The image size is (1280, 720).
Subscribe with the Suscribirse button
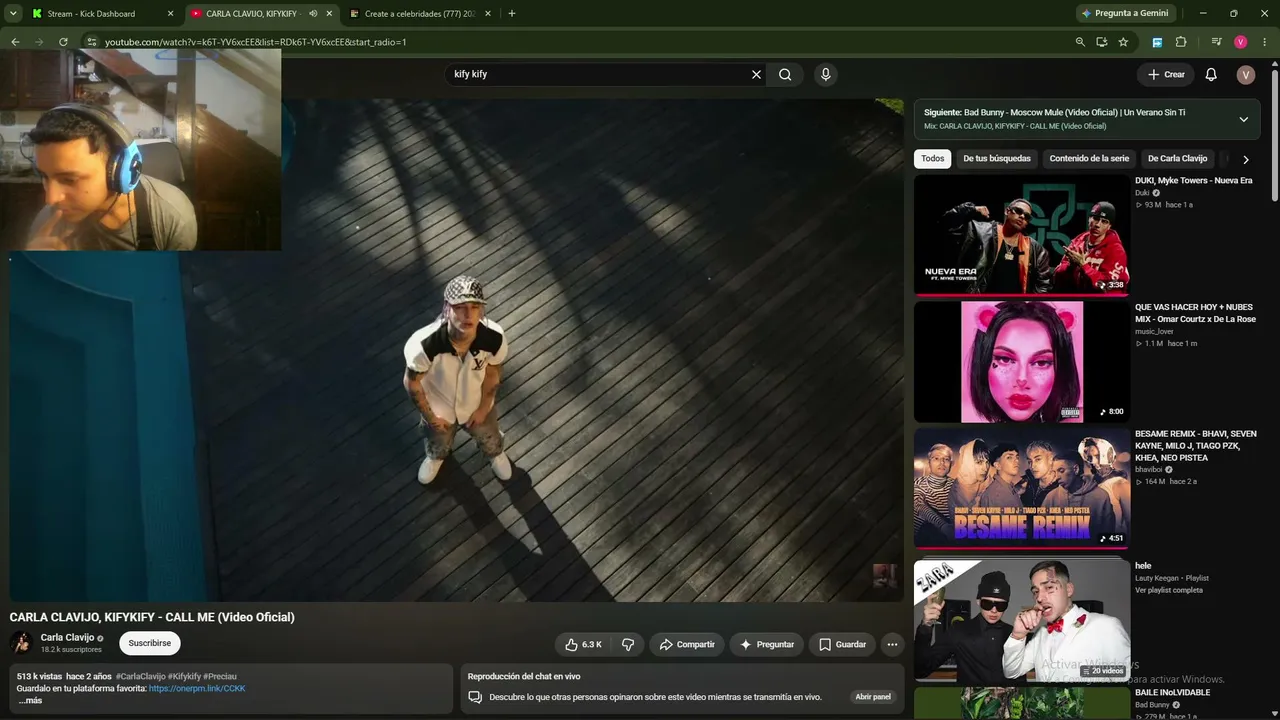[150, 643]
